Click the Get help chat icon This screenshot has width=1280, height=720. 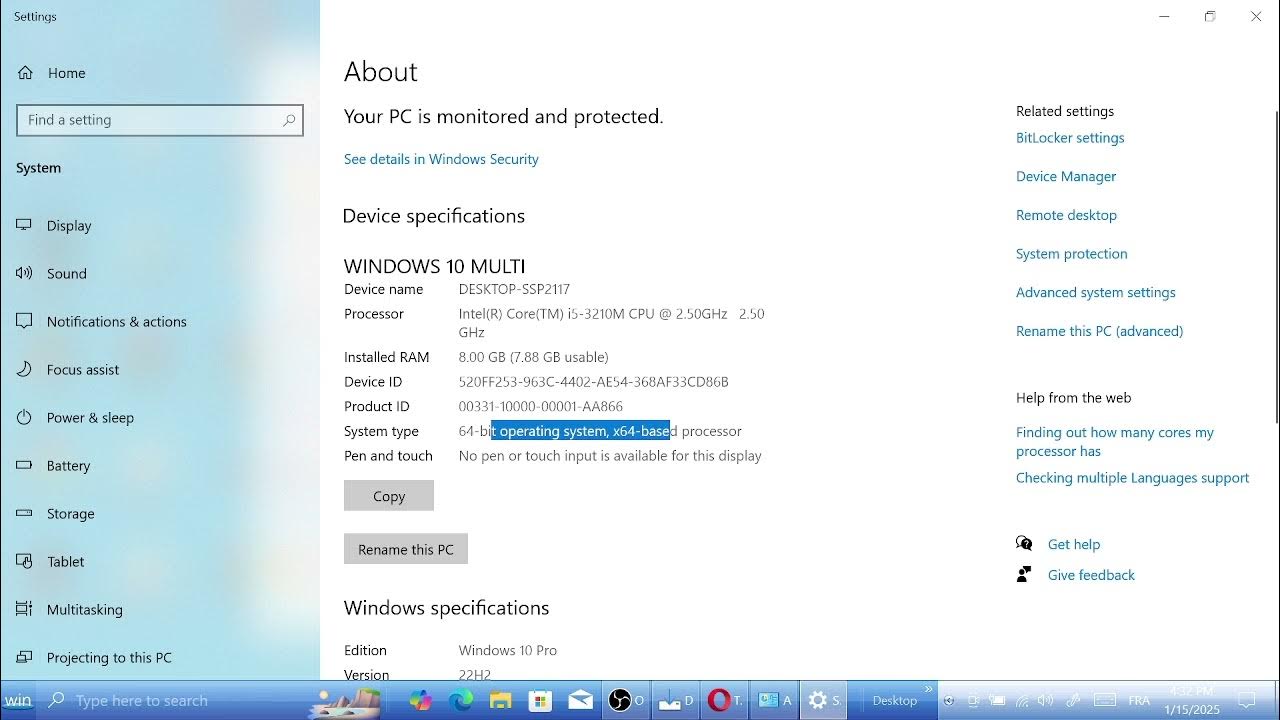click(1024, 544)
